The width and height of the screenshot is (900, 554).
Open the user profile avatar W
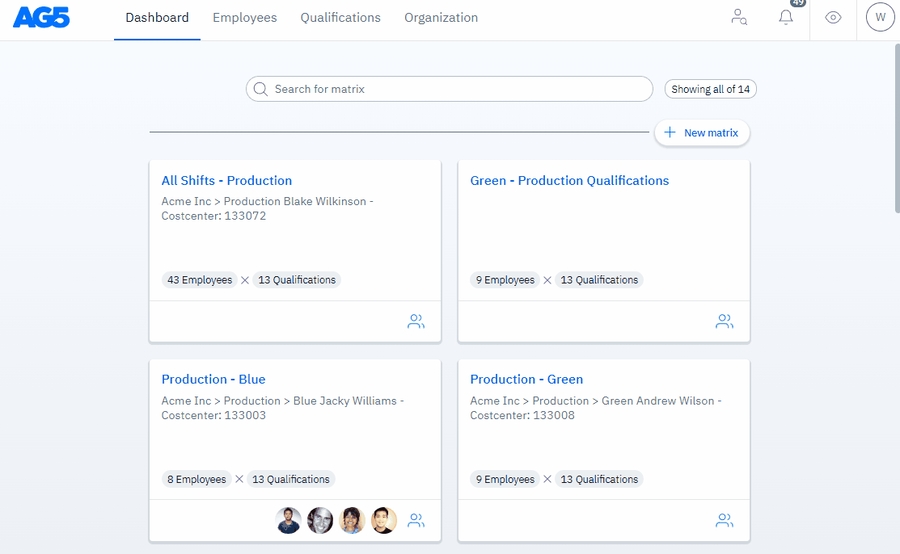tap(880, 17)
